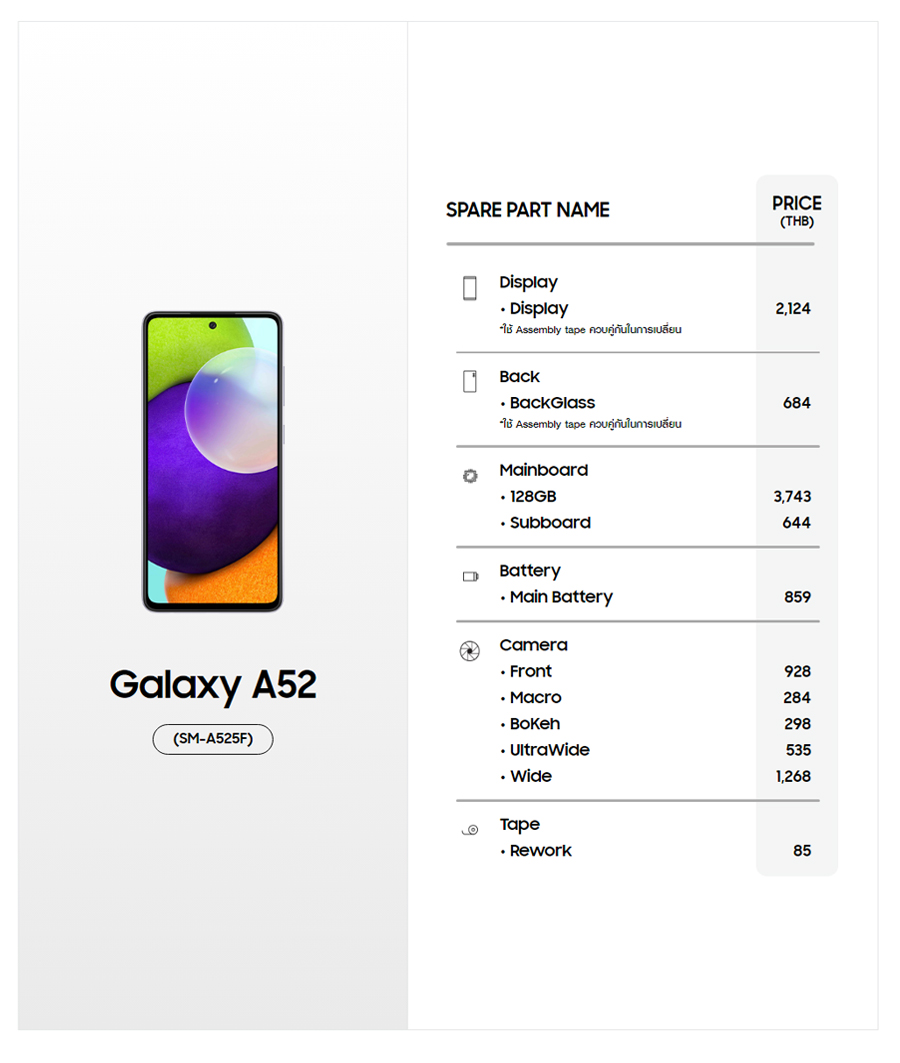Select the UltraWide camera part
This screenshot has width=900, height=1063.
pos(550,750)
